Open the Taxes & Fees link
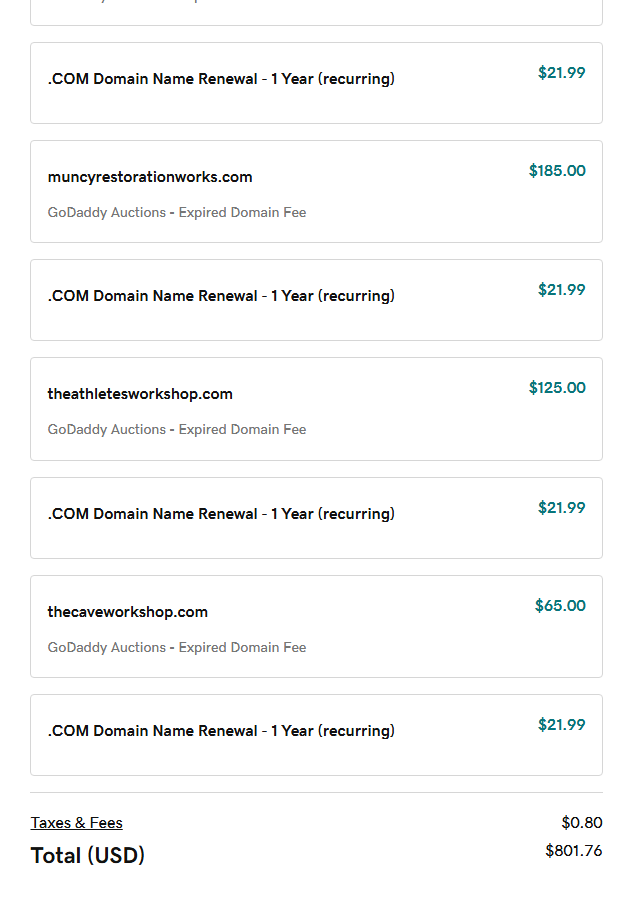This screenshot has height=901, width=630. click(x=76, y=823)
